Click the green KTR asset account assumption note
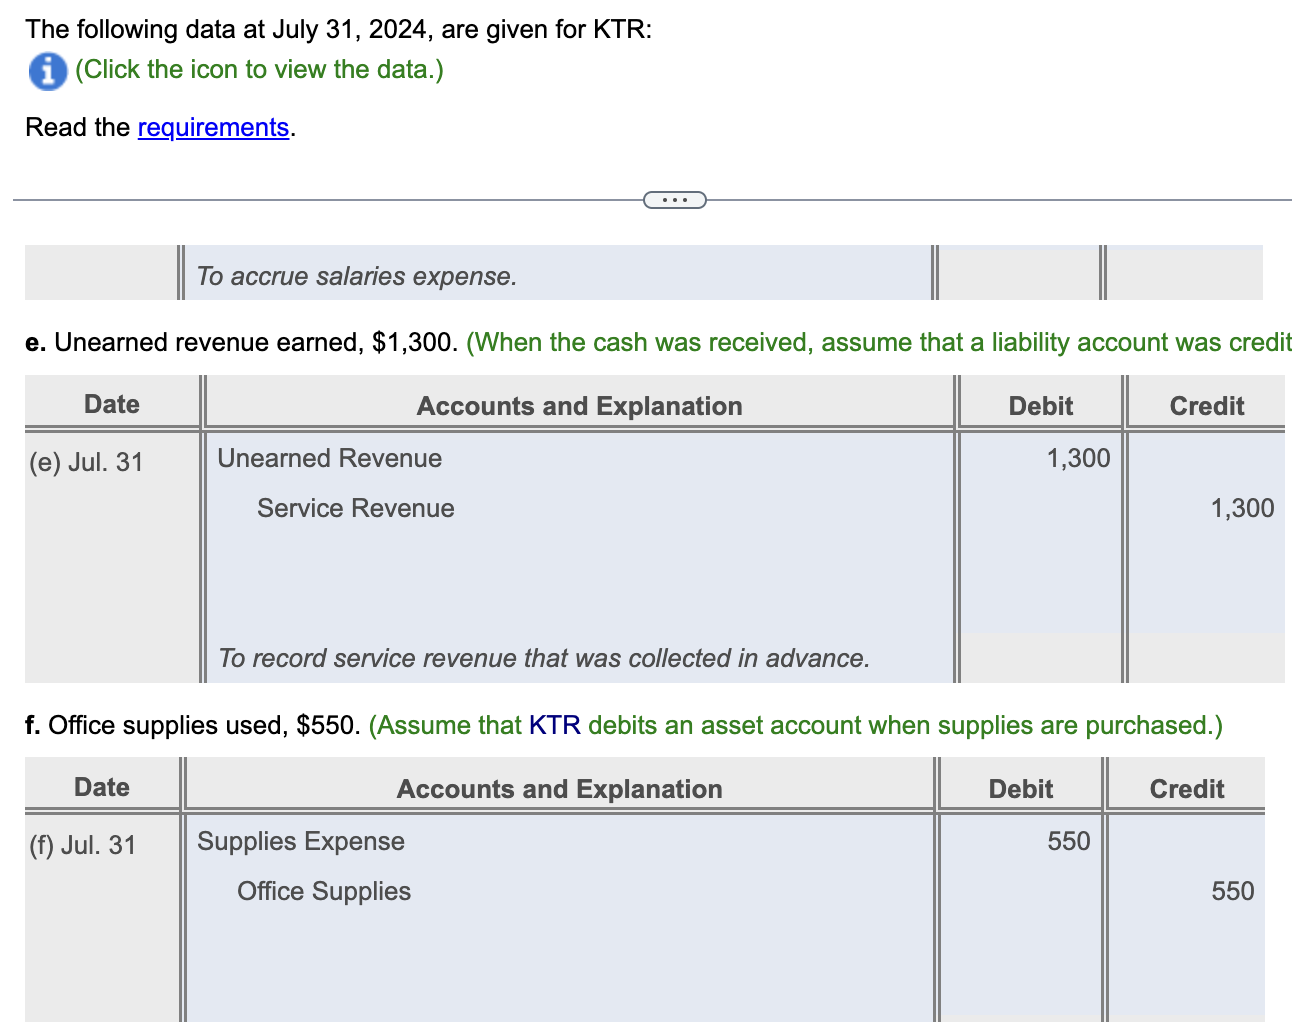 pyautogui.click(x=796, y=725)
